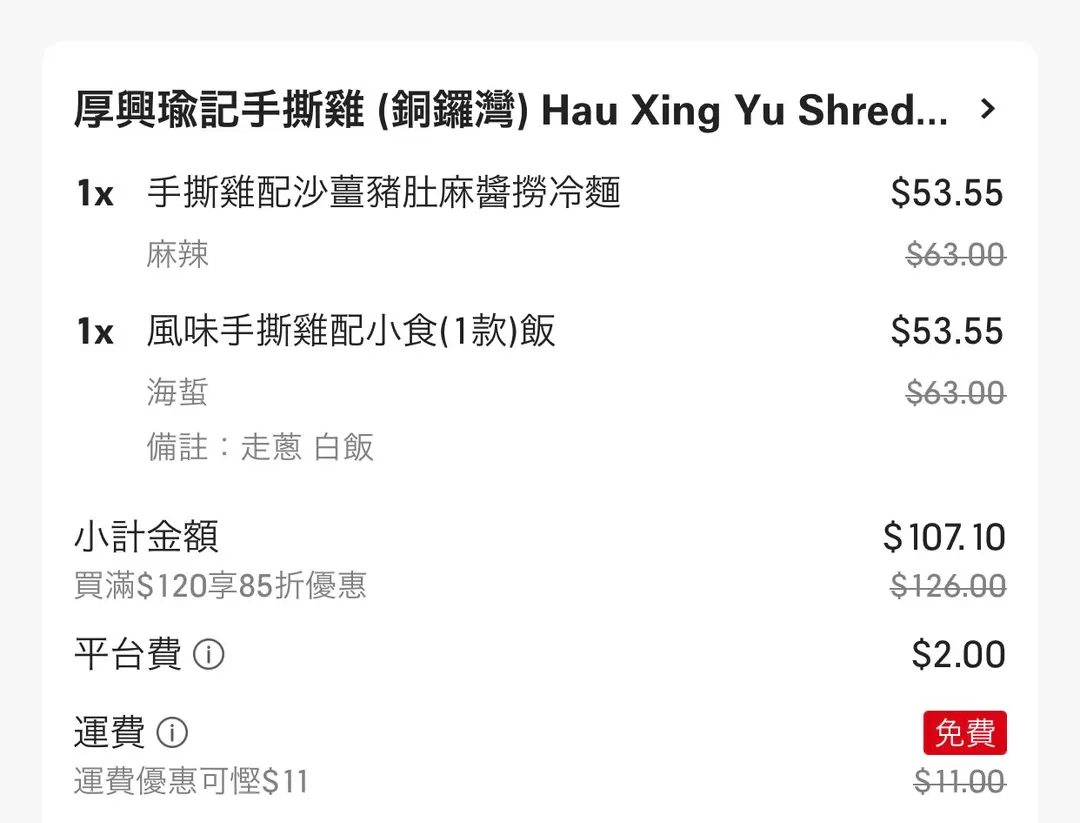Tap the 買滿$120享85折優惠 promotion text
Viewport: 1080px width, 823px height.
220,585
